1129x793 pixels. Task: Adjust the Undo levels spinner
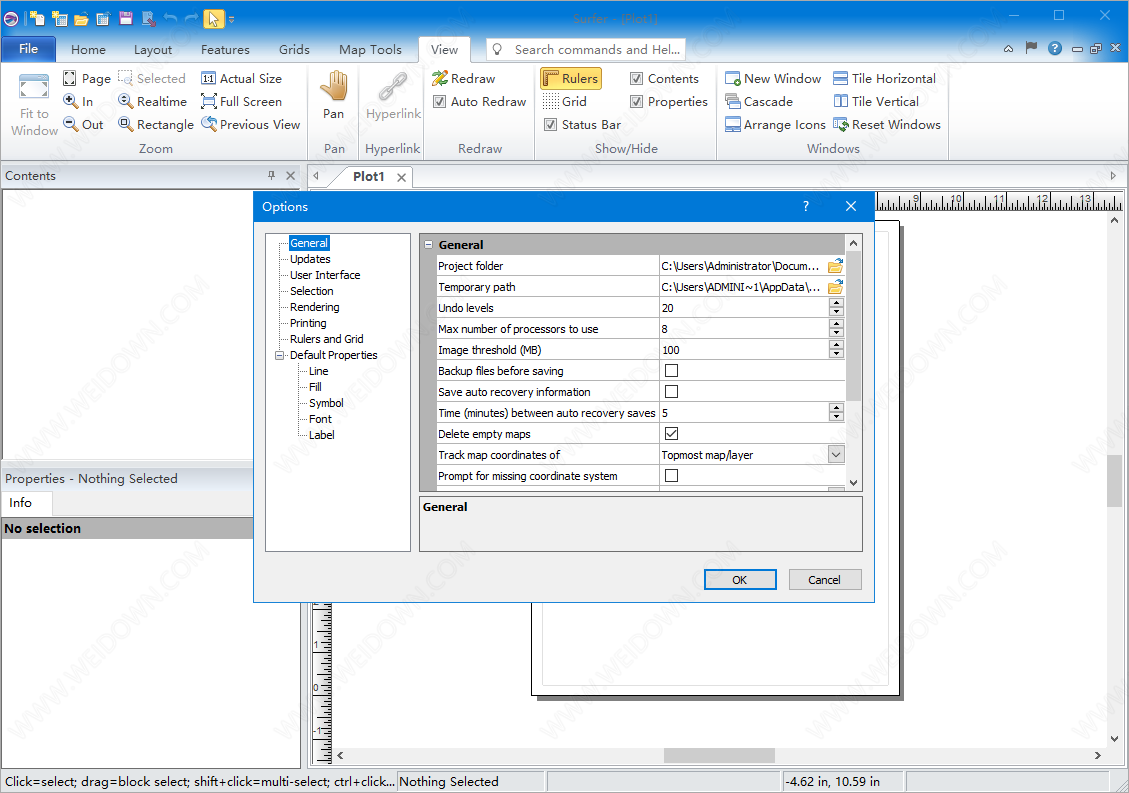pyautogui.click(x=836, y=308)
